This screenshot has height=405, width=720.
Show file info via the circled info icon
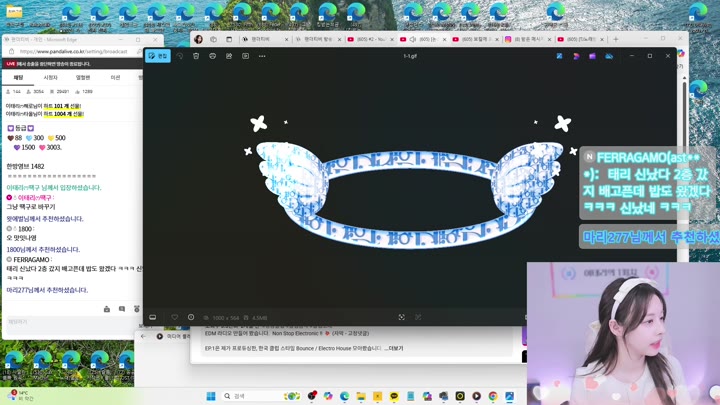click(191, 317)
